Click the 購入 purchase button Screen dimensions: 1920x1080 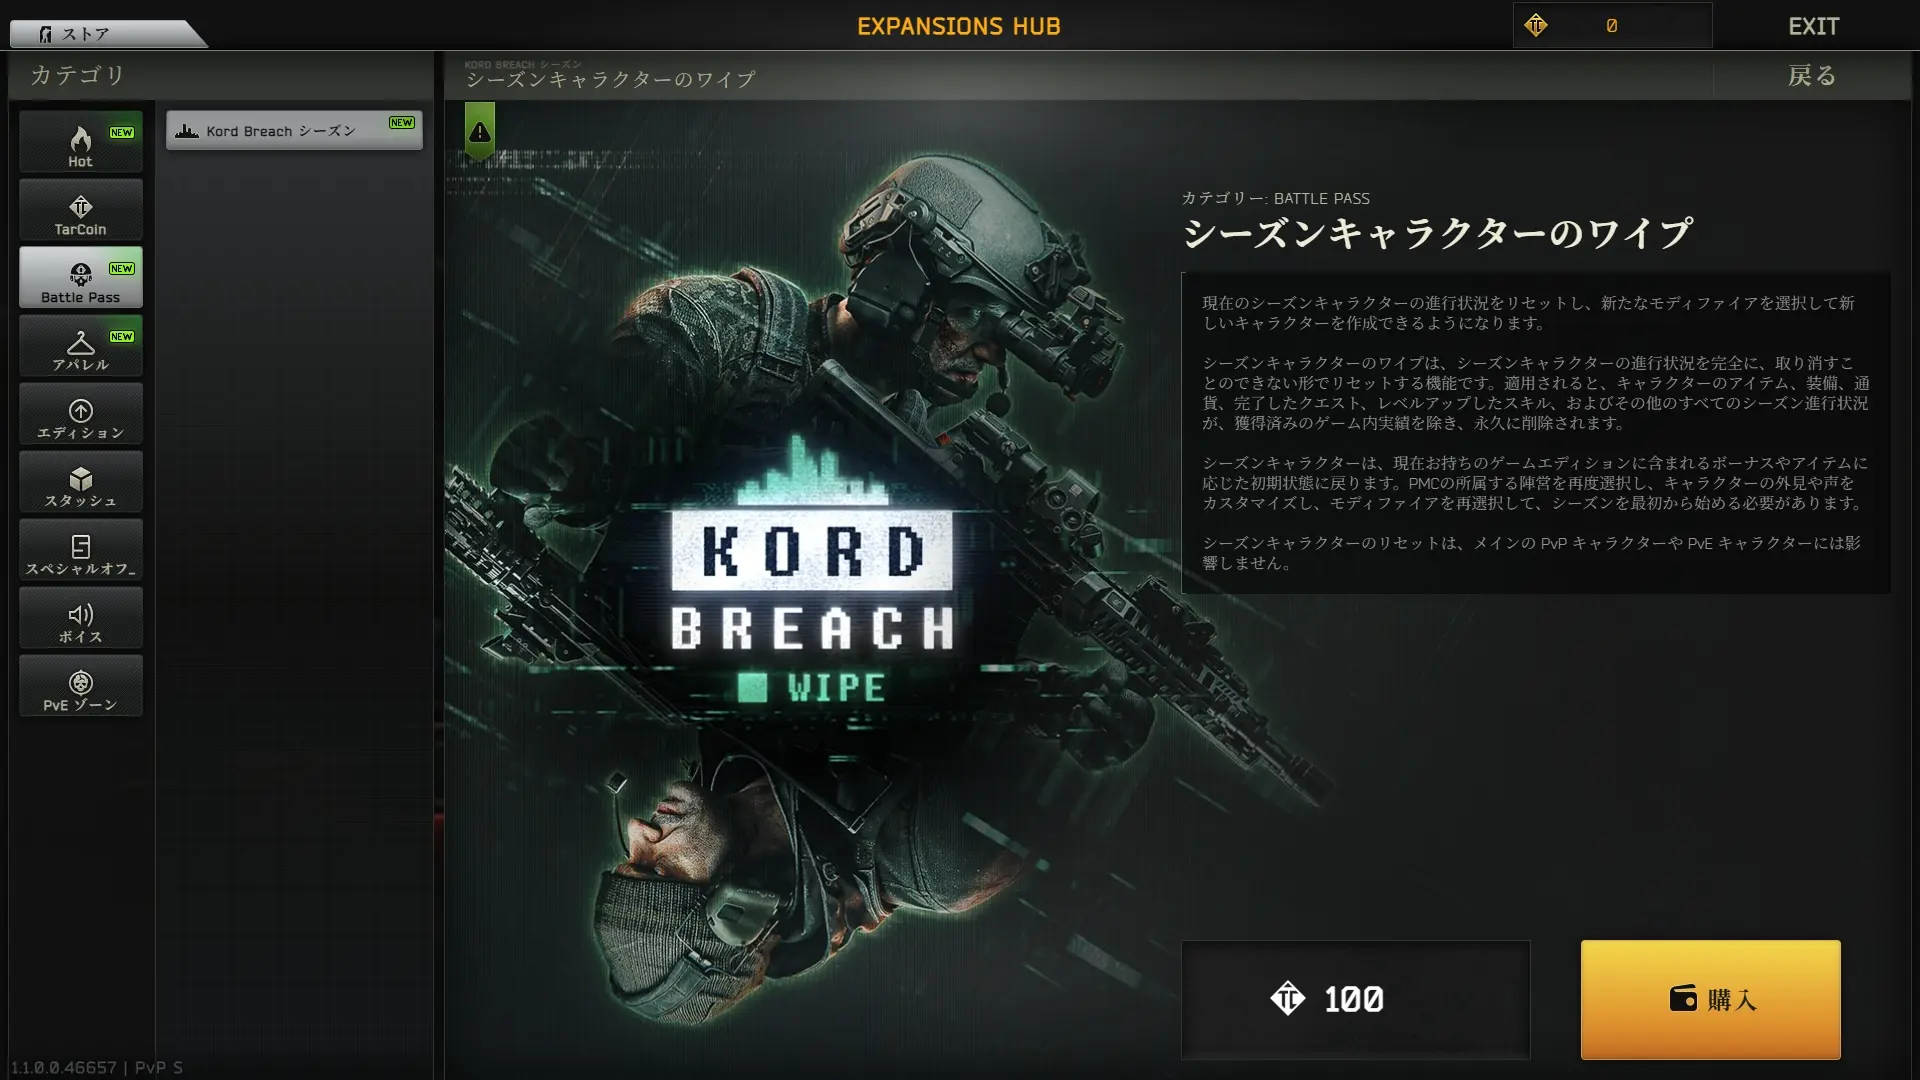pos(1710,999)
